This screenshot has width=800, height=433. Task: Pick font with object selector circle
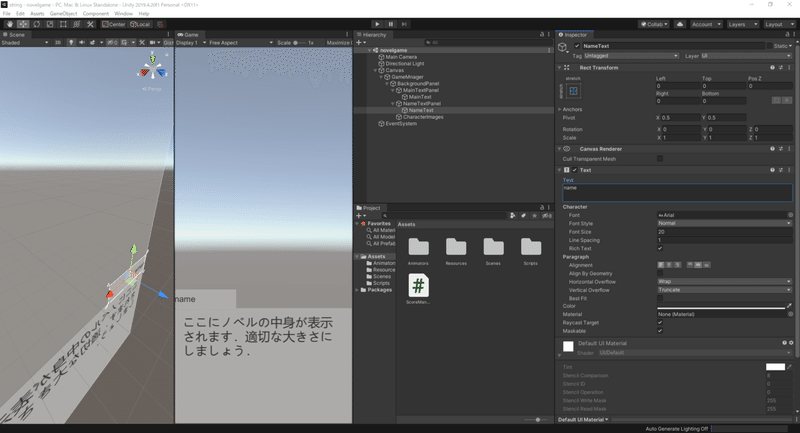tap(790, 215)
